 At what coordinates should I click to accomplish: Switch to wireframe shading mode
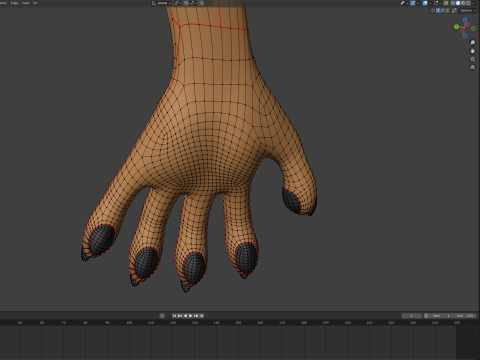tap(453, 3)
